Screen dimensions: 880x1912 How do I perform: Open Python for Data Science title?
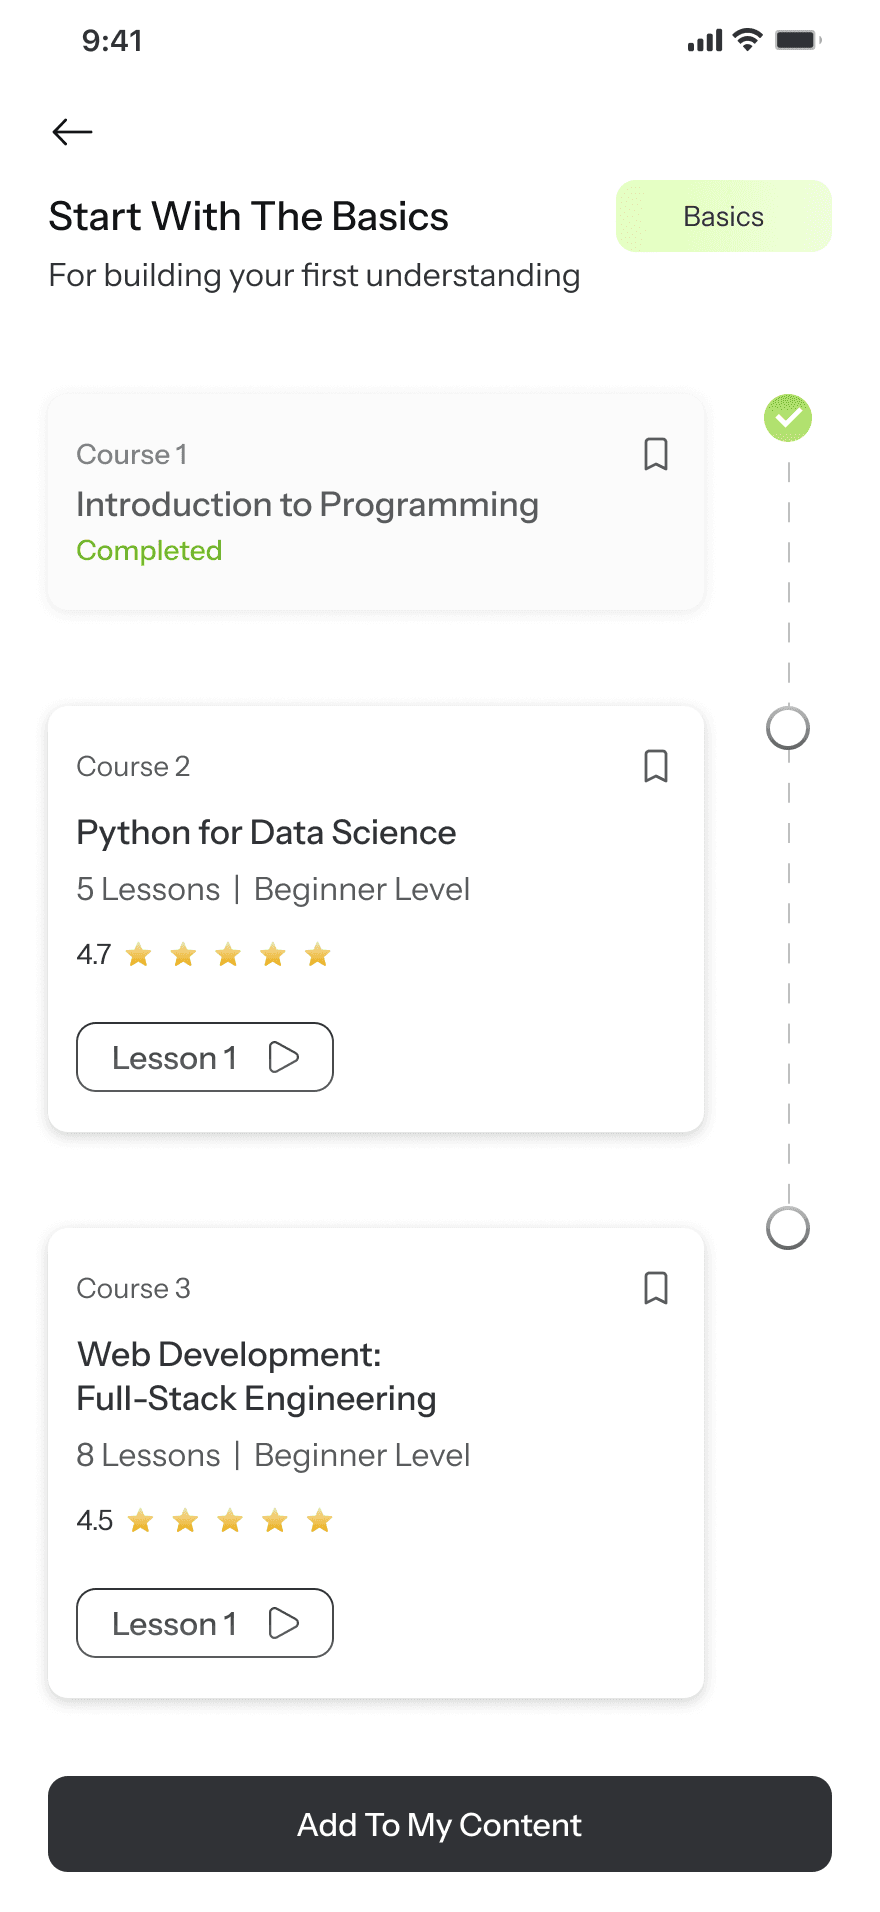tap(266, 833)
